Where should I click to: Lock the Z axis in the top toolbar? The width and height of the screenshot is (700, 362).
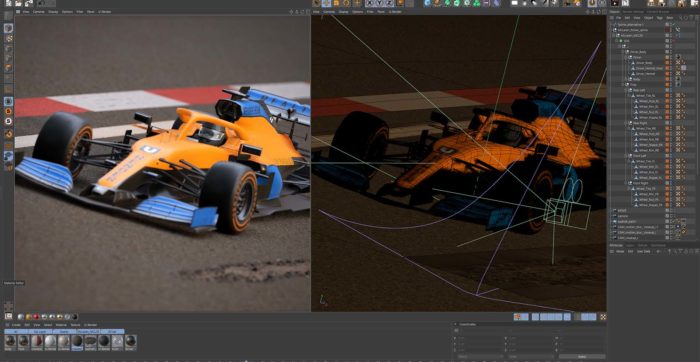point(389,4)
